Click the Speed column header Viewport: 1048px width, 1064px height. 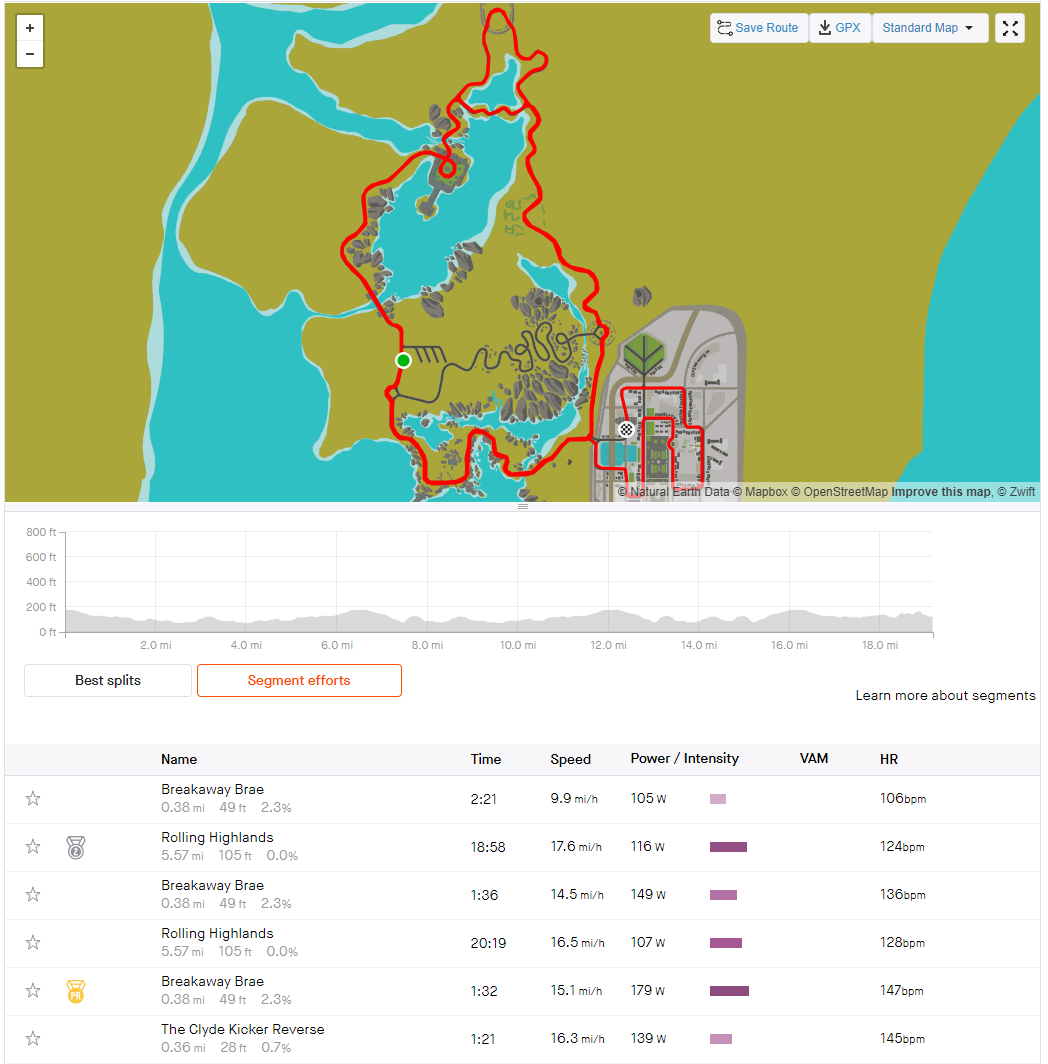(570, 759)
